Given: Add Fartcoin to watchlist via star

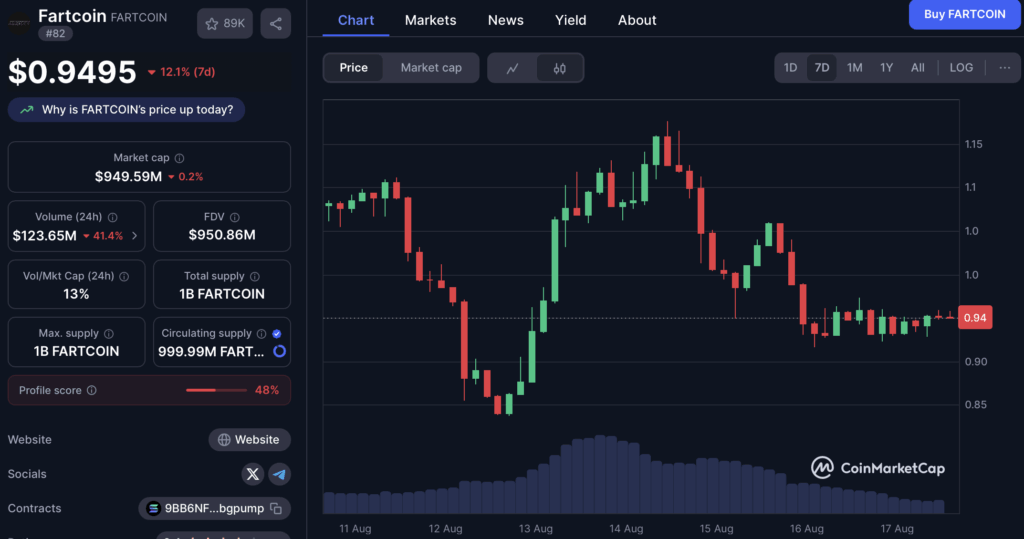Looking at the screenshot, I should click(x=225, y=24).
